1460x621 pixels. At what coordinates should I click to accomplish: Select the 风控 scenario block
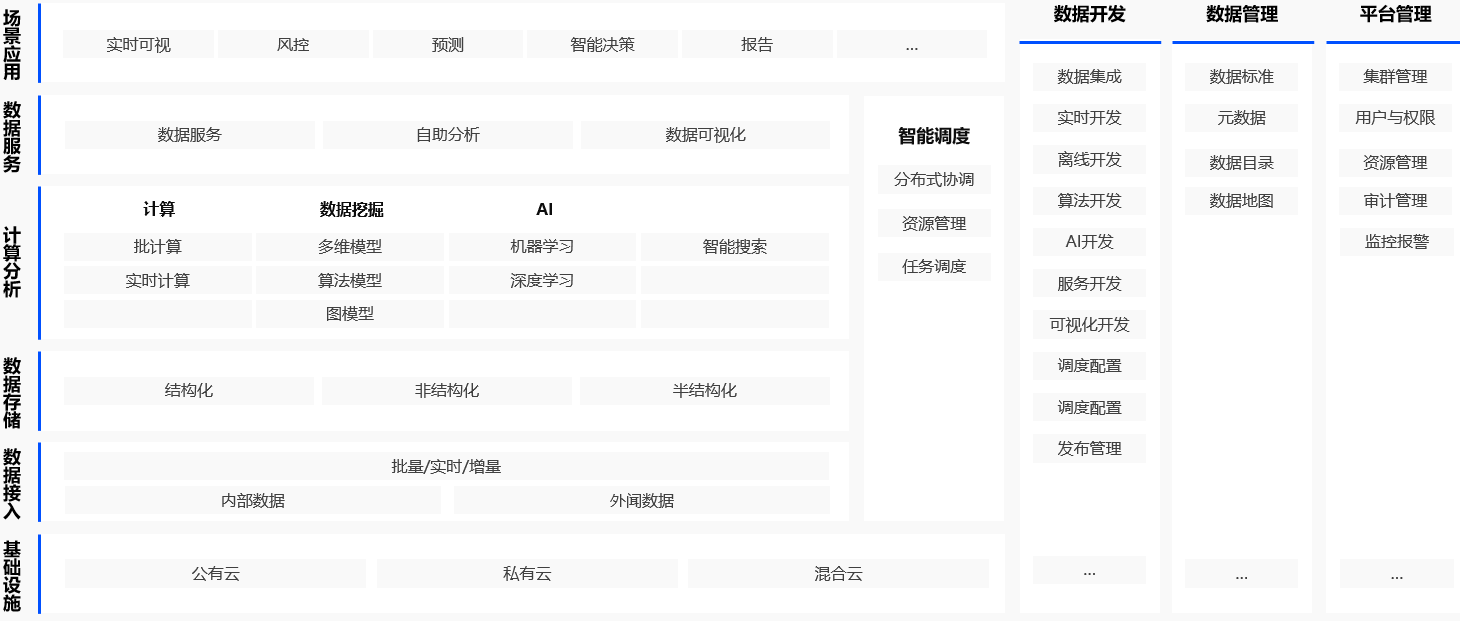point(293,44)
